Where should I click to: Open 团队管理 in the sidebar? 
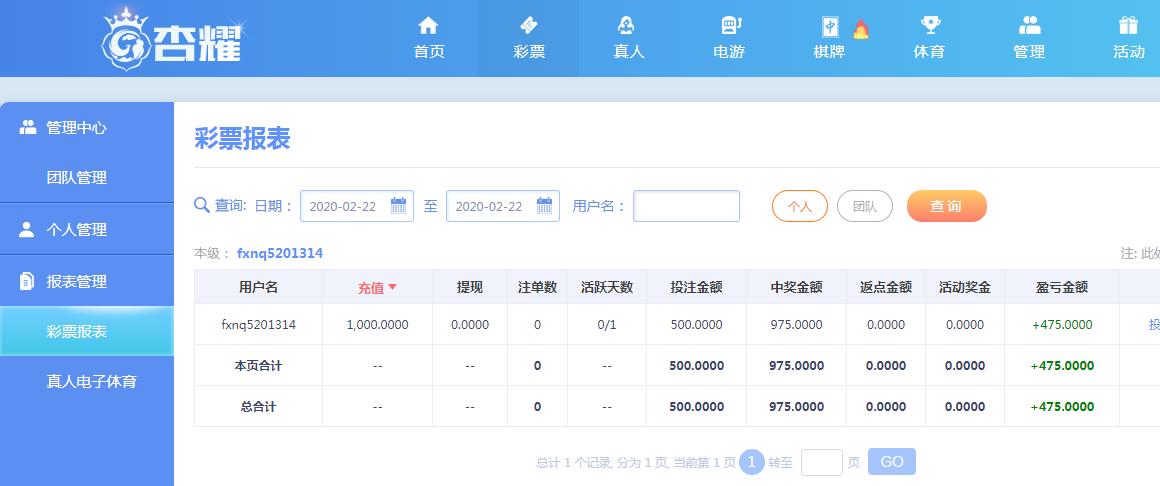pyautogui.click(x=87, y=178)
